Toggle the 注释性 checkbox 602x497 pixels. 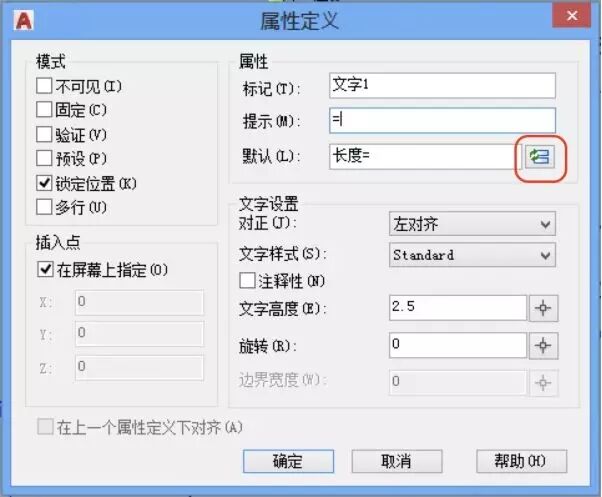(247, 281)
